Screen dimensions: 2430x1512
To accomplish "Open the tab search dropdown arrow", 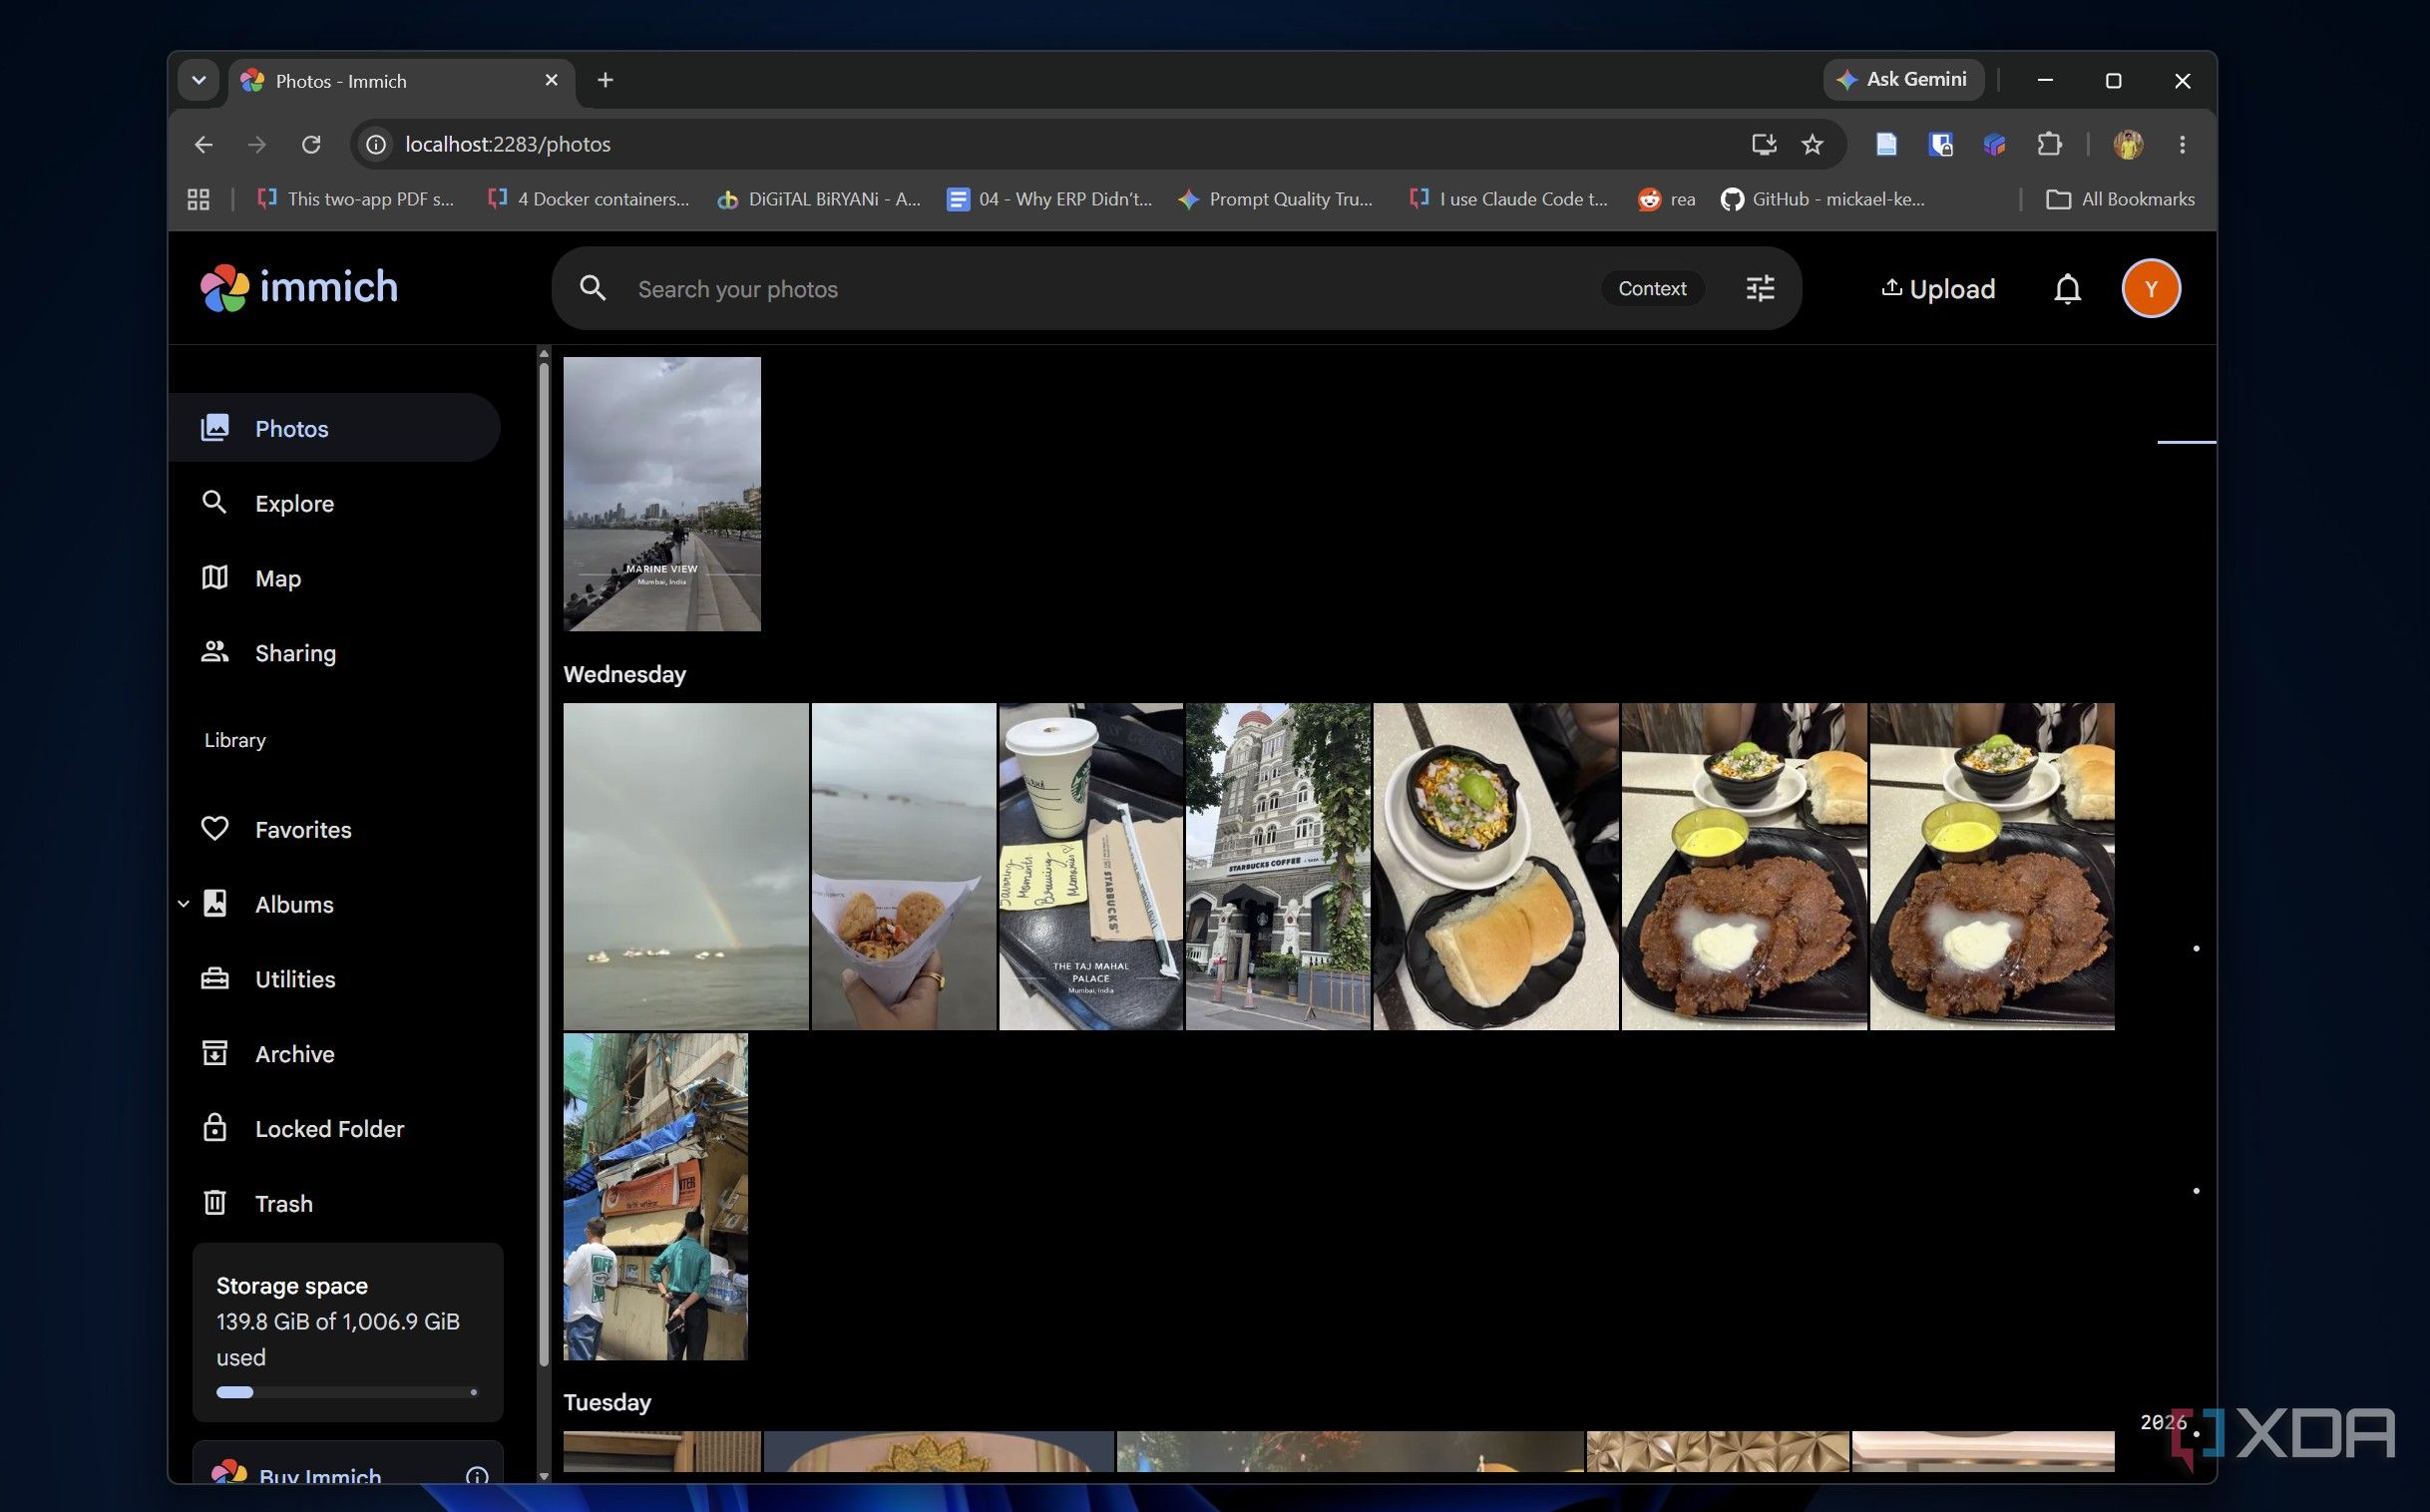I will click(x=198, y=80).
